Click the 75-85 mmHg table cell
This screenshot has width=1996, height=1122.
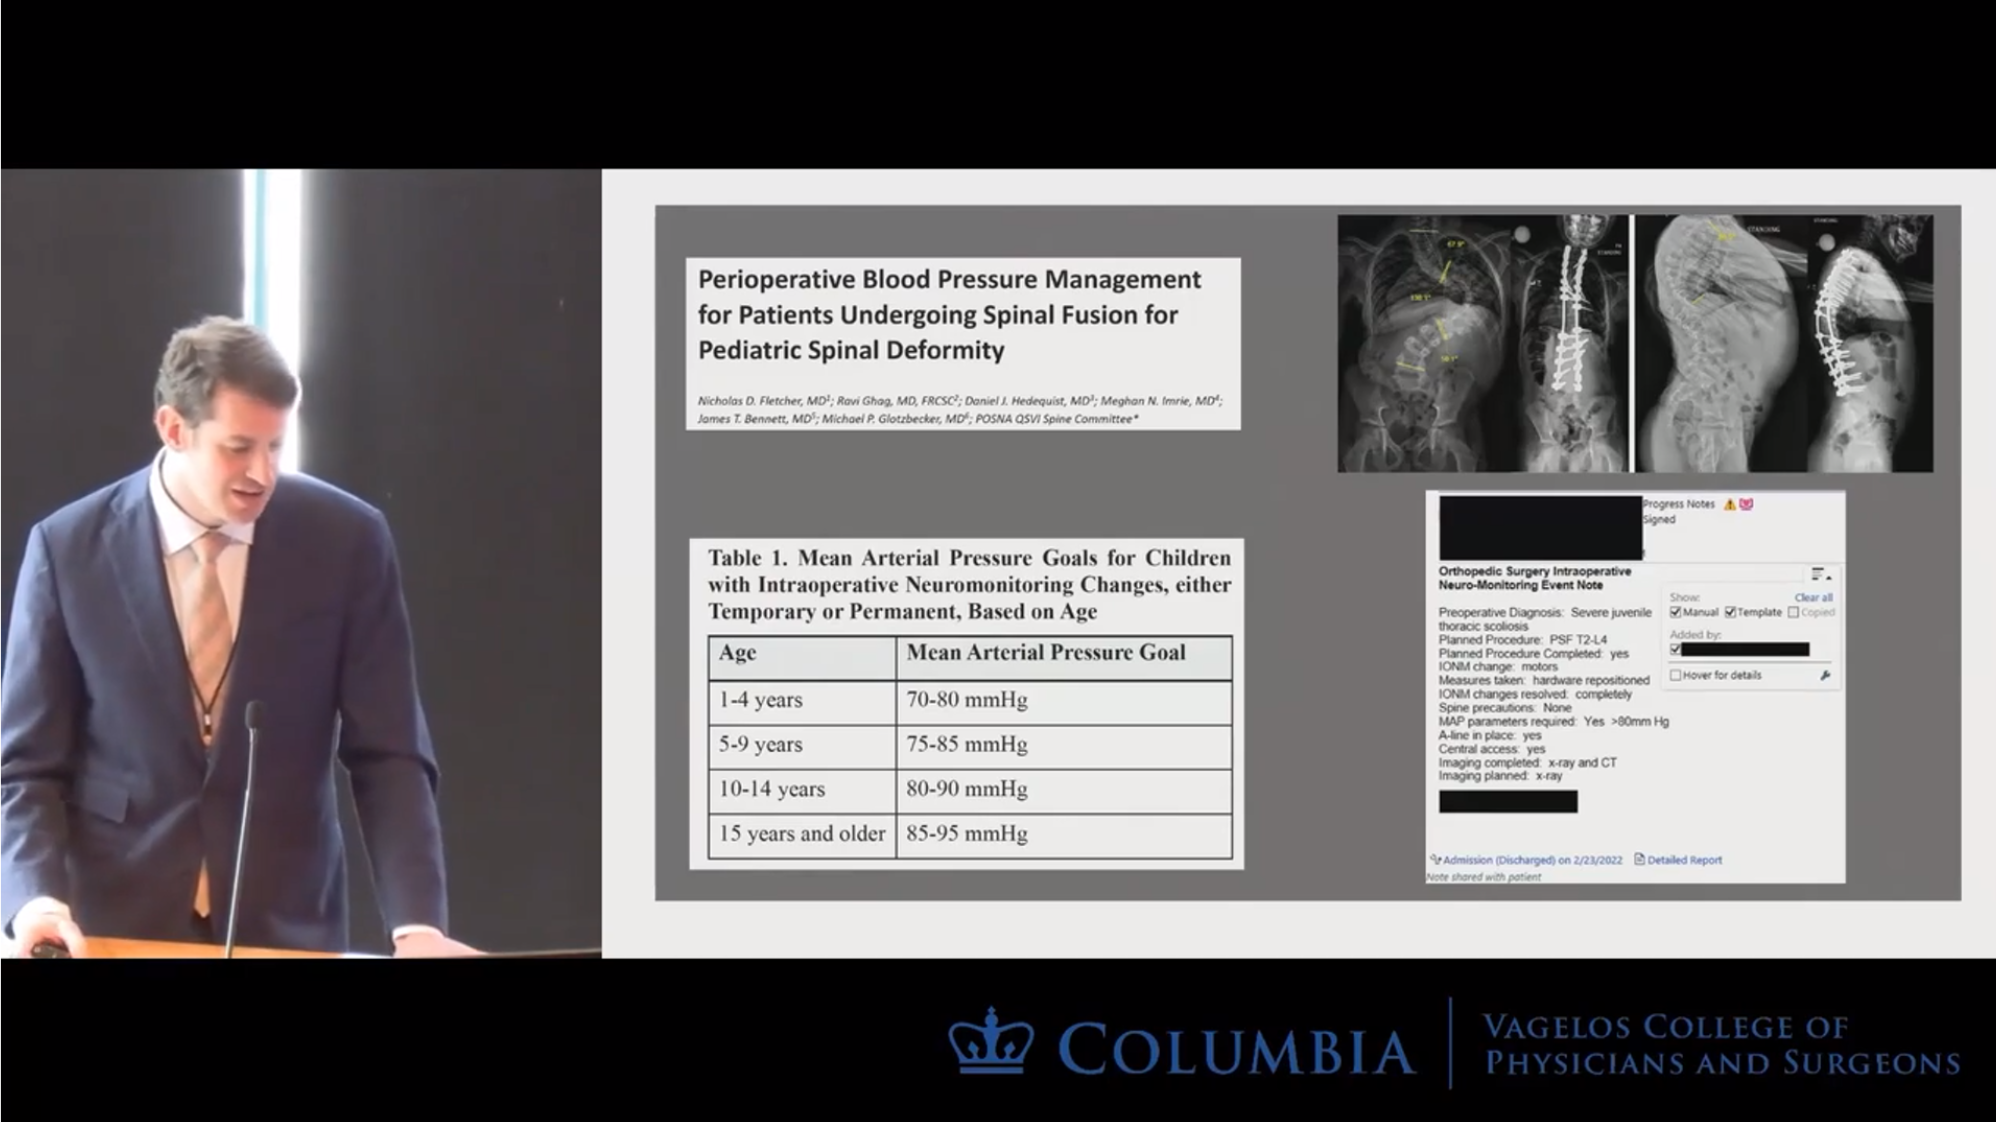click(1064, 746)
